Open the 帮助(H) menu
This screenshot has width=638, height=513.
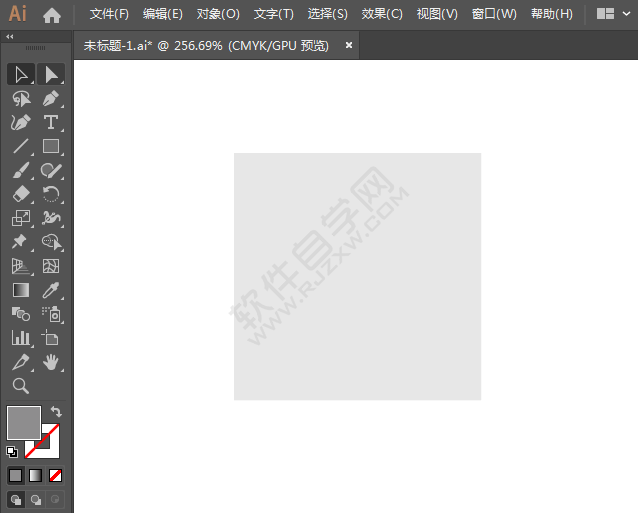point(552,14)
